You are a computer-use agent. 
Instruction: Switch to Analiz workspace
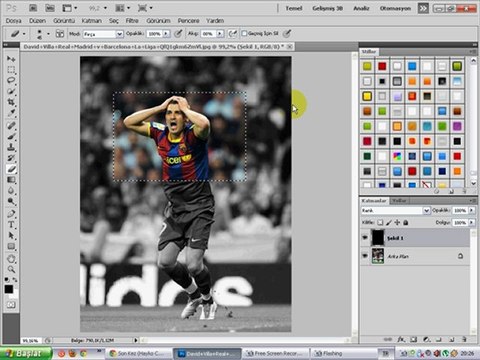(x=361, y=8)
